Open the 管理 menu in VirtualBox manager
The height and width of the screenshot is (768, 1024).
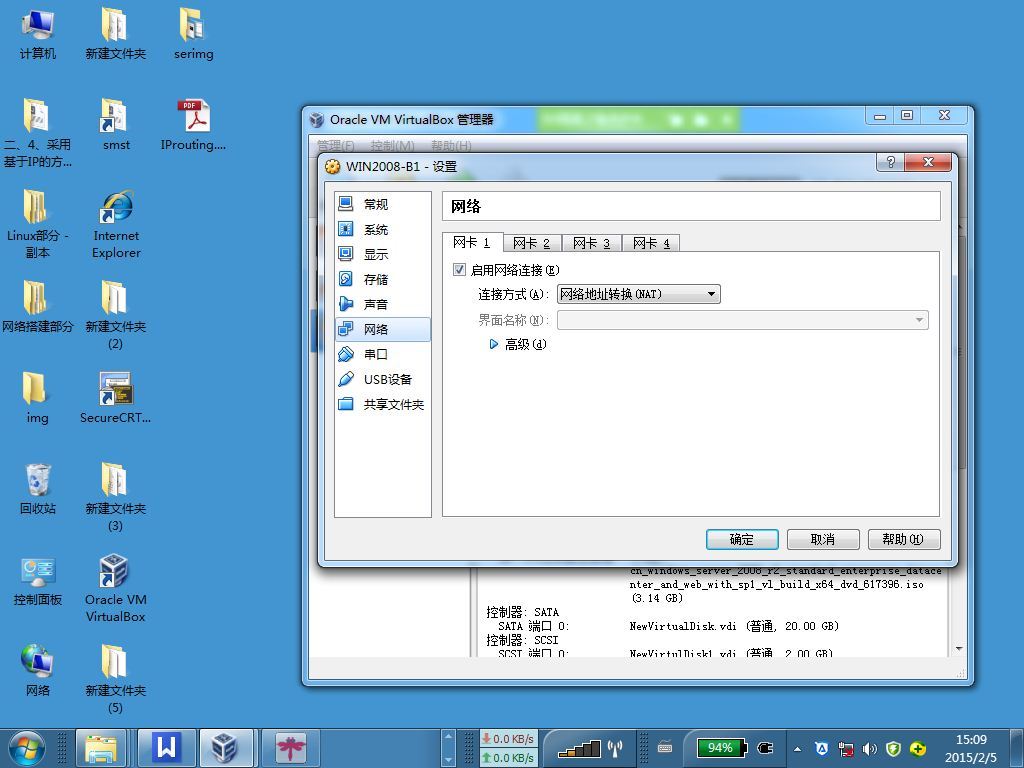click(x=336, y=145)
